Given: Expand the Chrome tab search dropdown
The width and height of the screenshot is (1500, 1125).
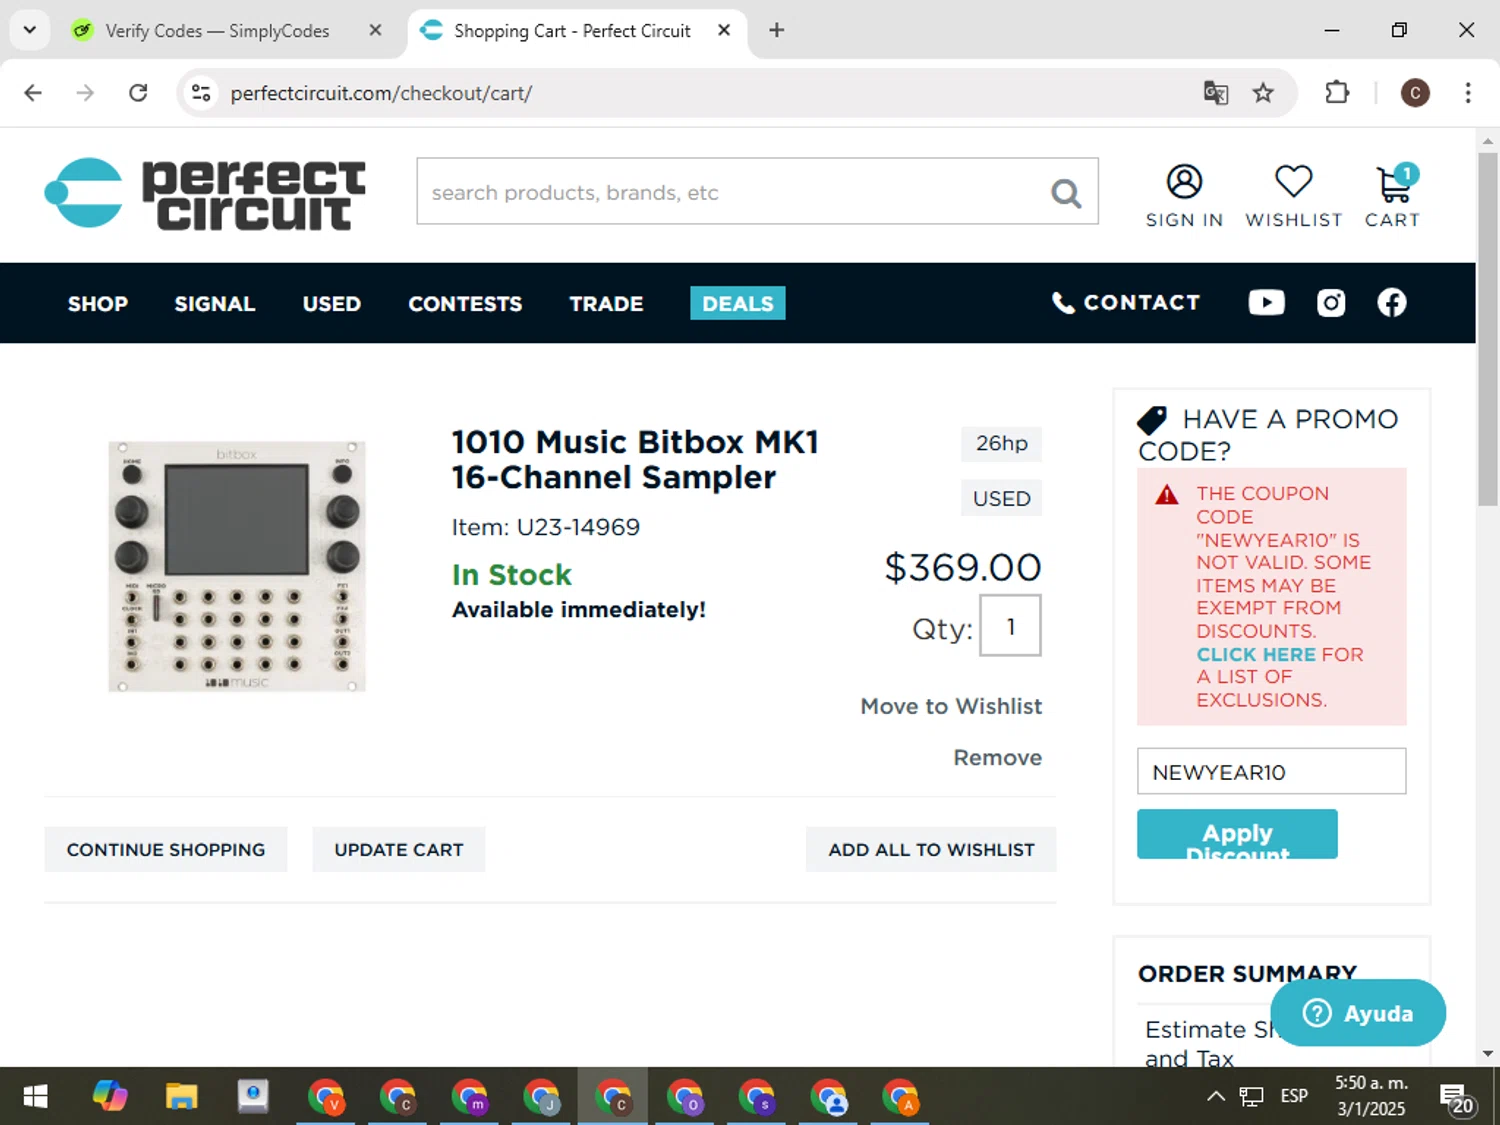Looking at the screenshot, I should (x=30, y=30).
